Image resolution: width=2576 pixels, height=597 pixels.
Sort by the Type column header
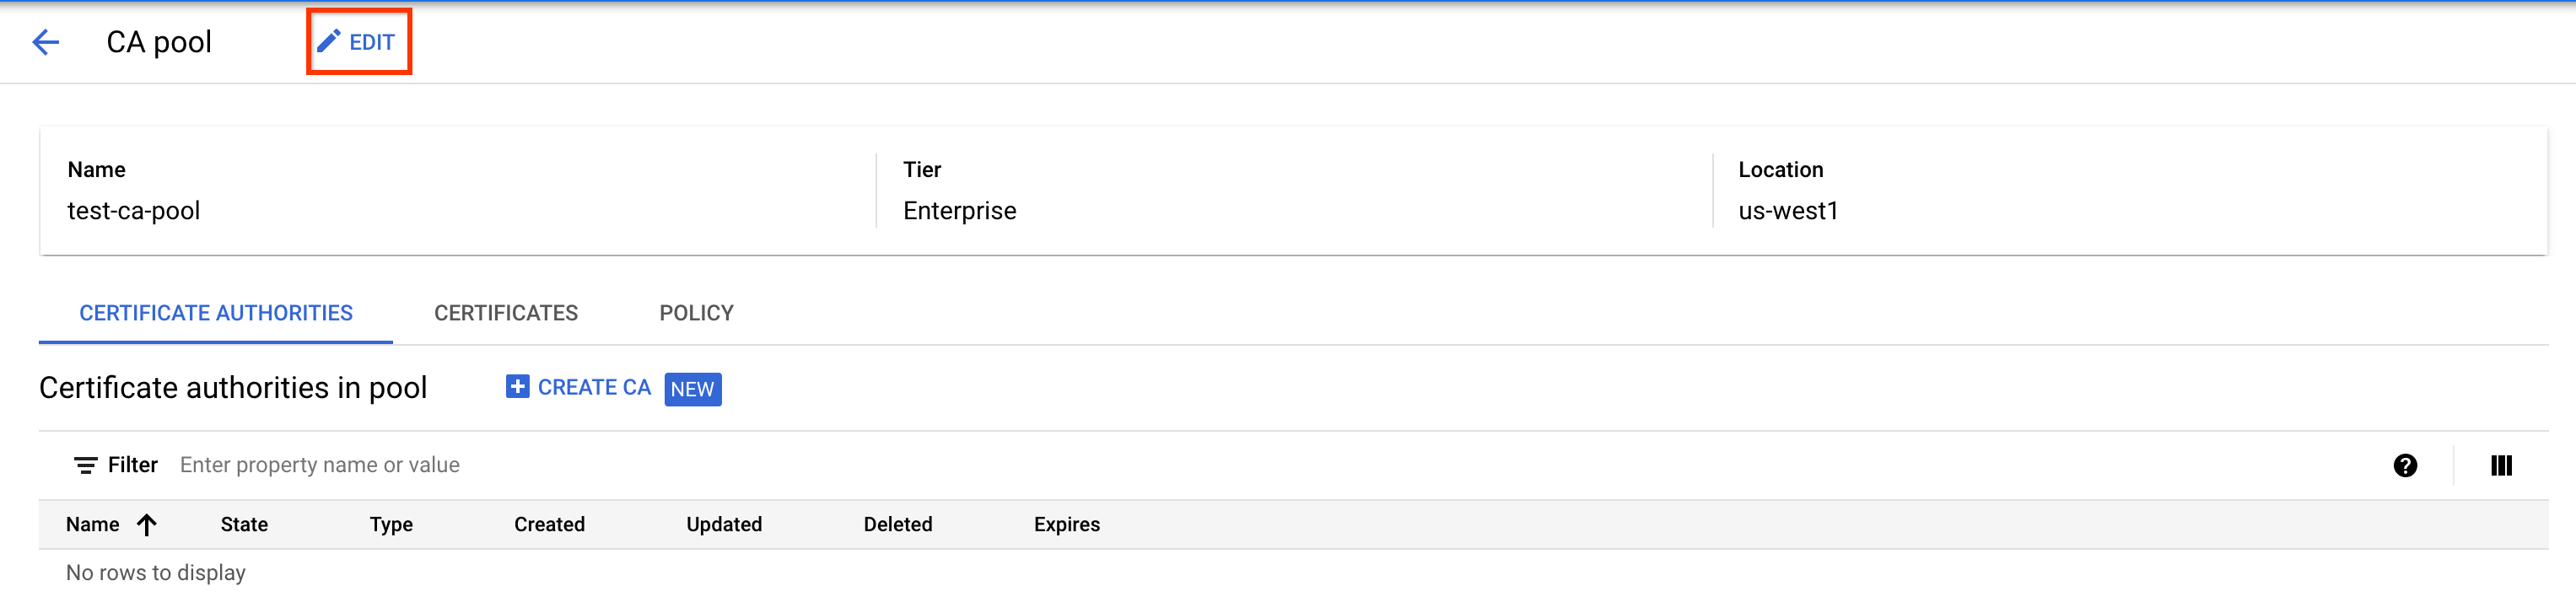391,524
